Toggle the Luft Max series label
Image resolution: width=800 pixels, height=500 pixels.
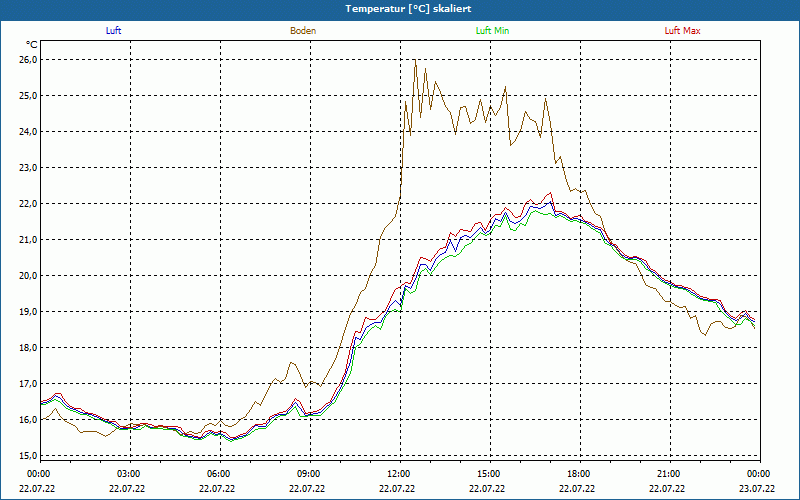(x=682, y=31)
